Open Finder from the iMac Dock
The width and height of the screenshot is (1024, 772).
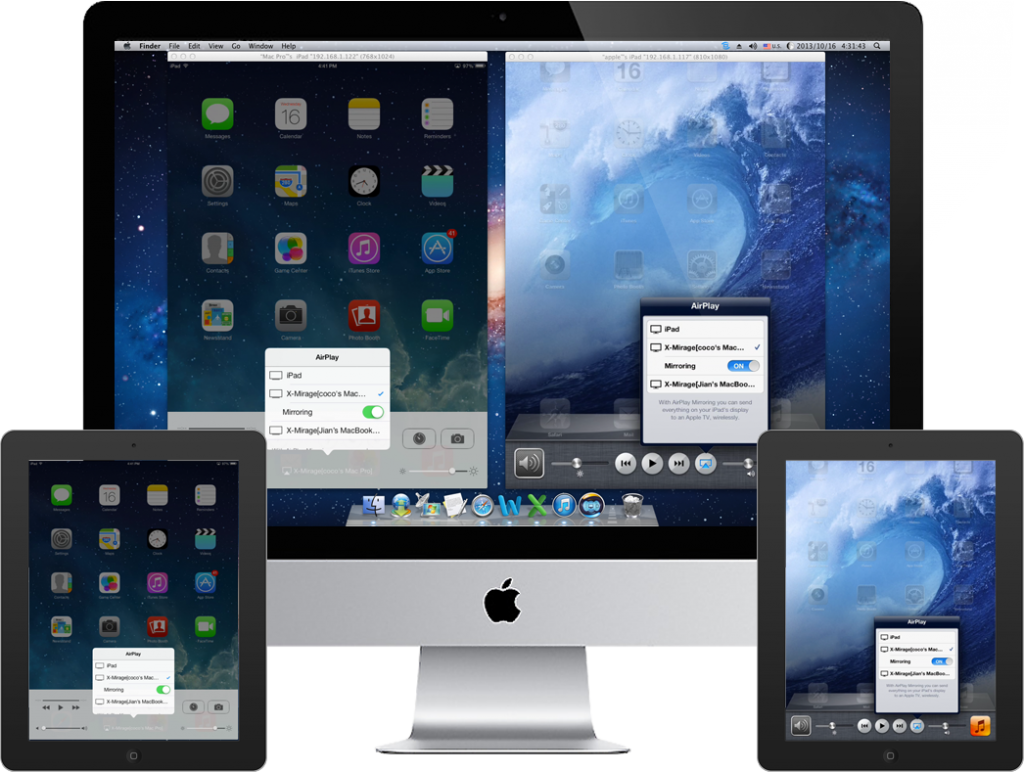[x=374, y=505]
